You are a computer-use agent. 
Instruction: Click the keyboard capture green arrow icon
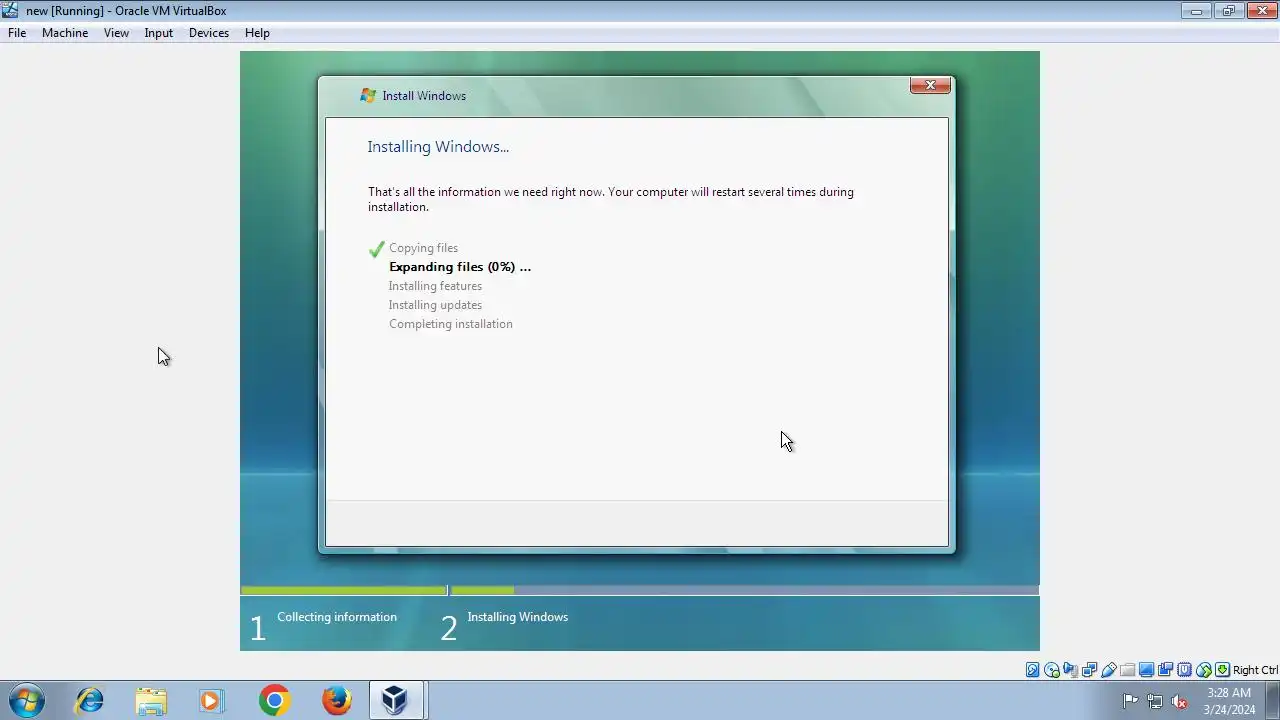1222,670
